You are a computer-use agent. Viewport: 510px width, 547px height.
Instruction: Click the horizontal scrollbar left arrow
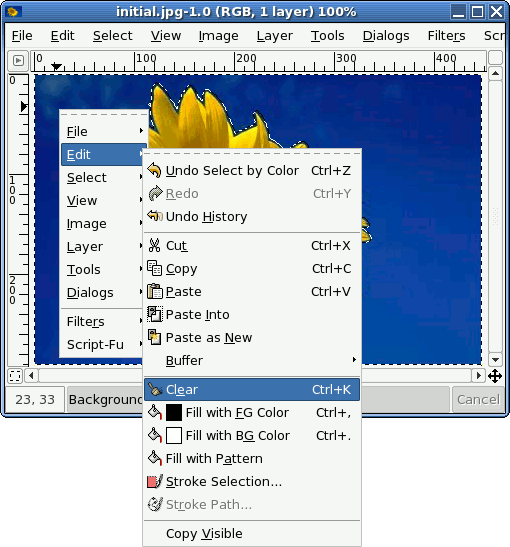pos(31,376)
